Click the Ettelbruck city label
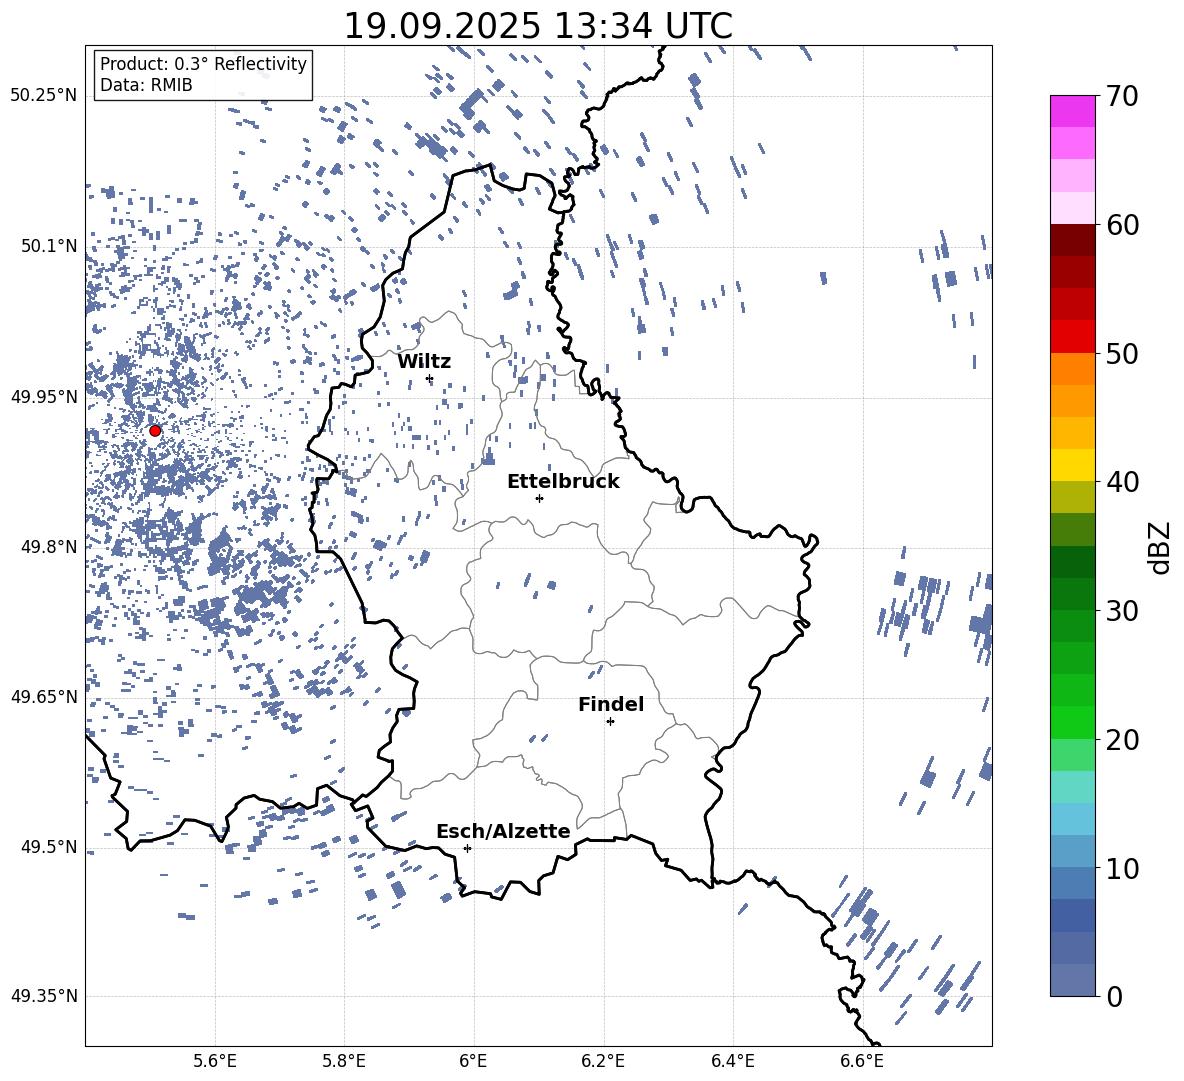The height and width of the screenshot is (1081, 1184). pyautogui.click(x=562, y=481)
